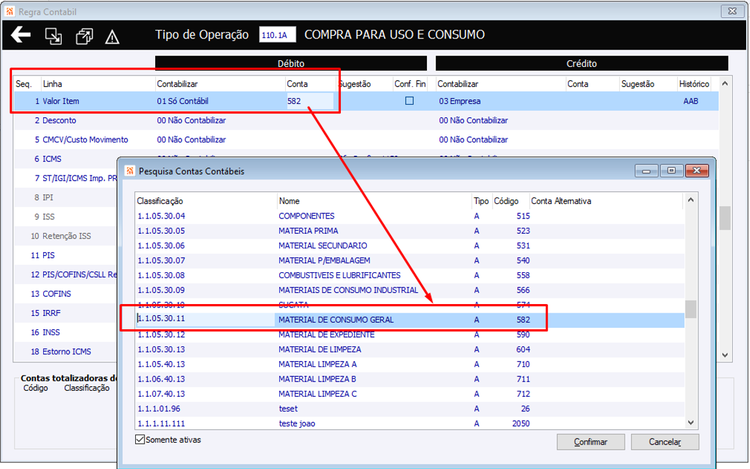Select the teste joao account row
750x469 pixels.
pyautogui.click(x=409, y=423)
